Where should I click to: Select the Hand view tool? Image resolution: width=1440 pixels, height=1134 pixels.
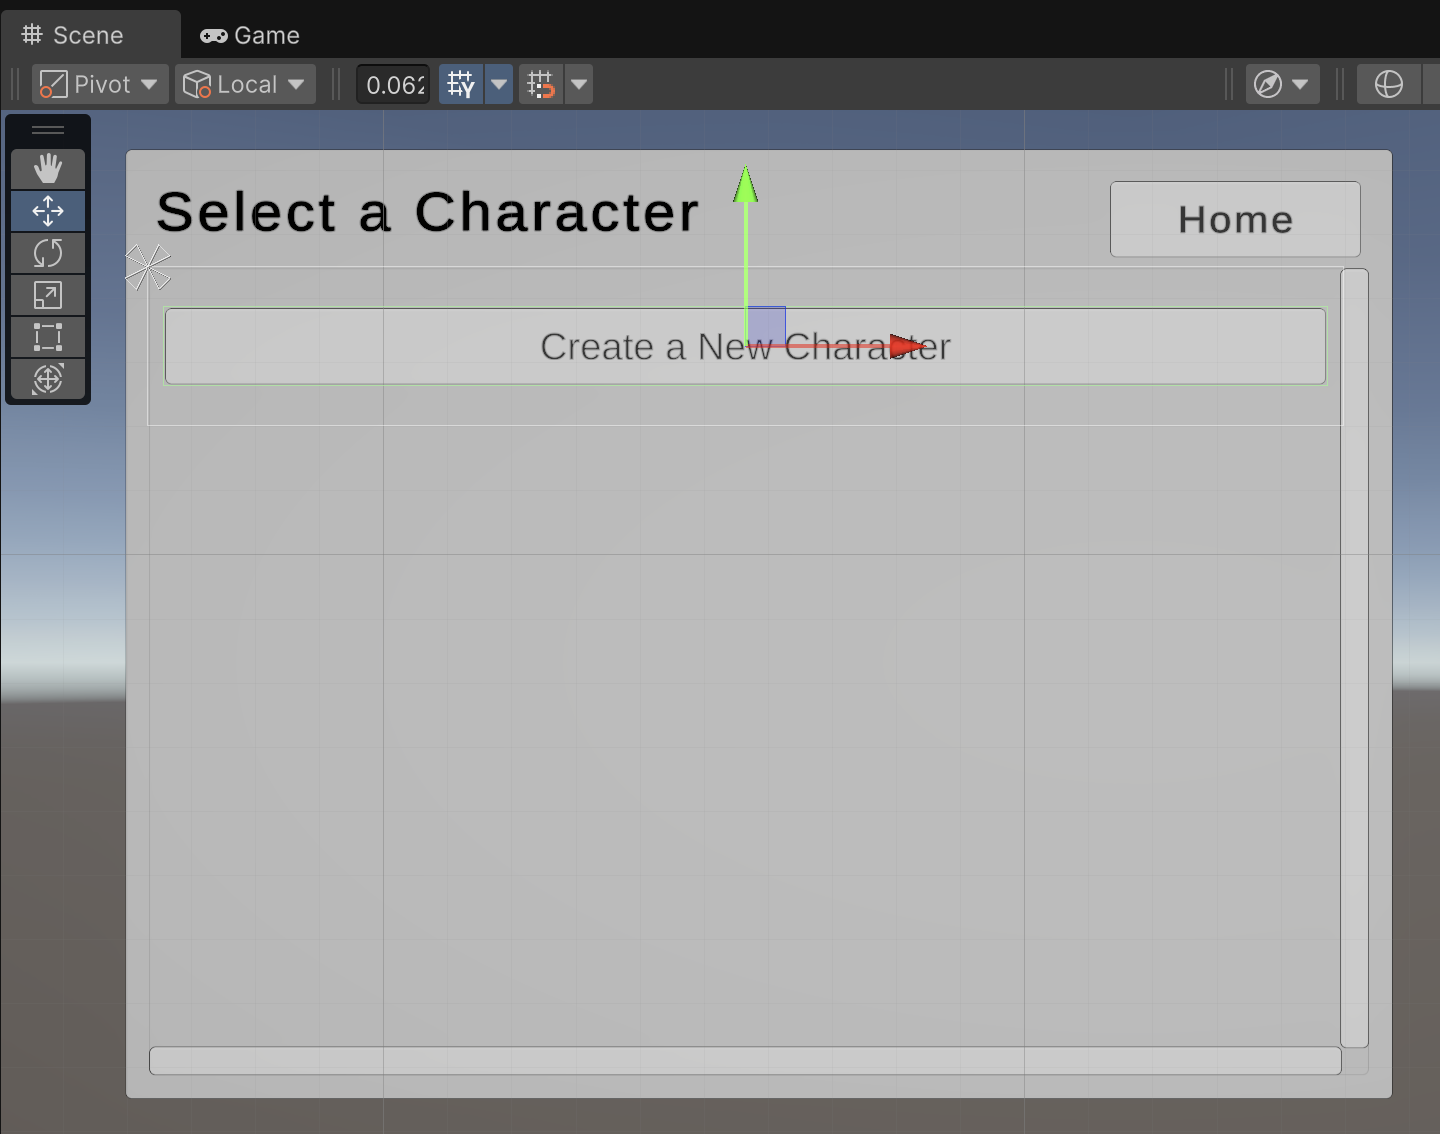[x=48, y=169]
